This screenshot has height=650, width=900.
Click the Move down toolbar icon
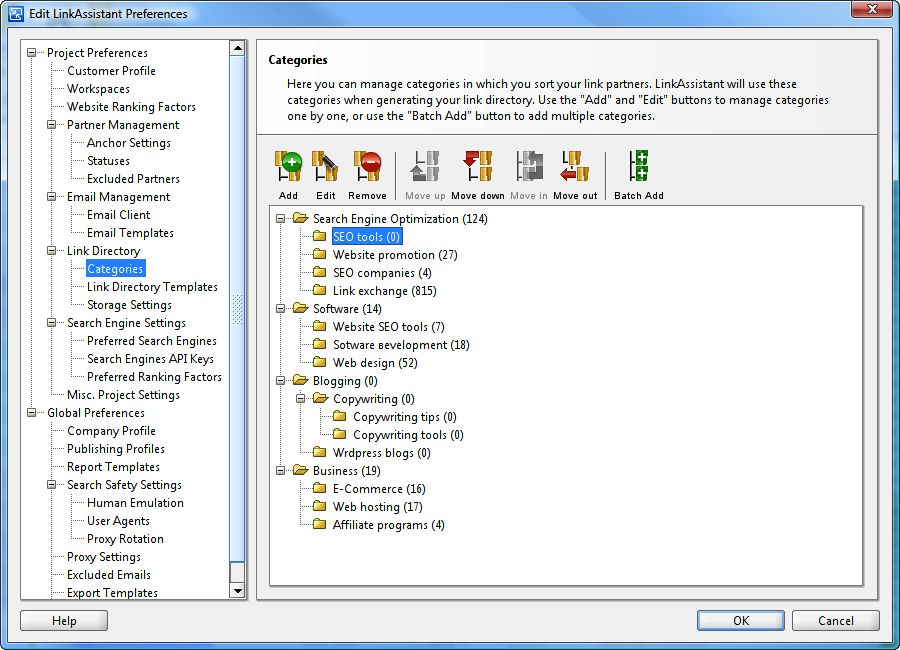point(478,167)
